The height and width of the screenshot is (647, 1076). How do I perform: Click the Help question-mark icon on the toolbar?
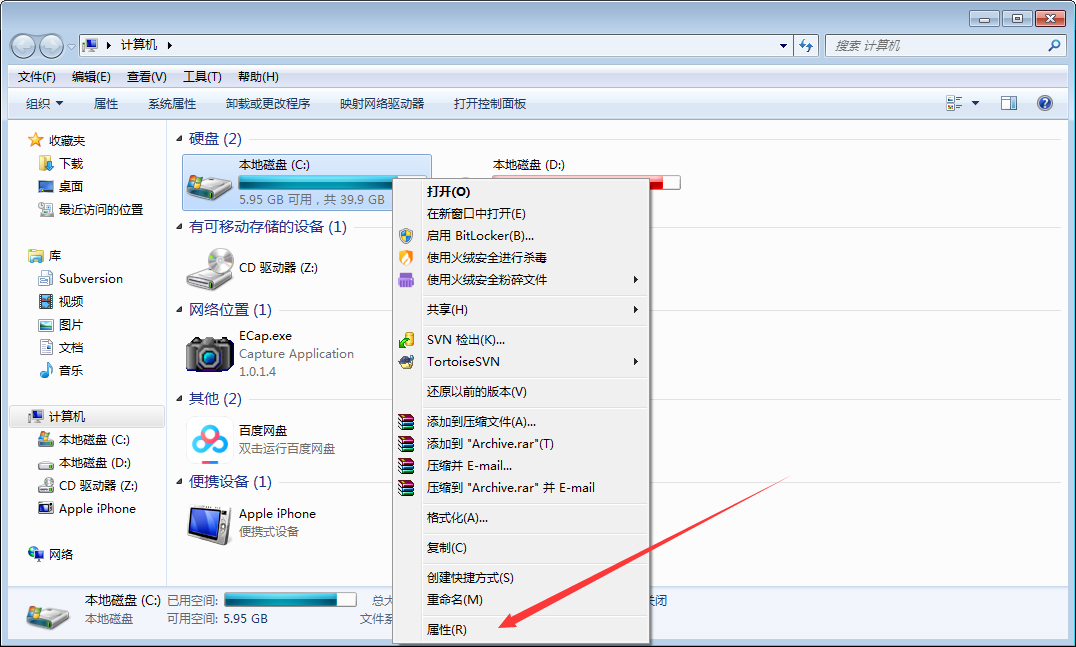pyautogui.click(x=1045, y=102)
